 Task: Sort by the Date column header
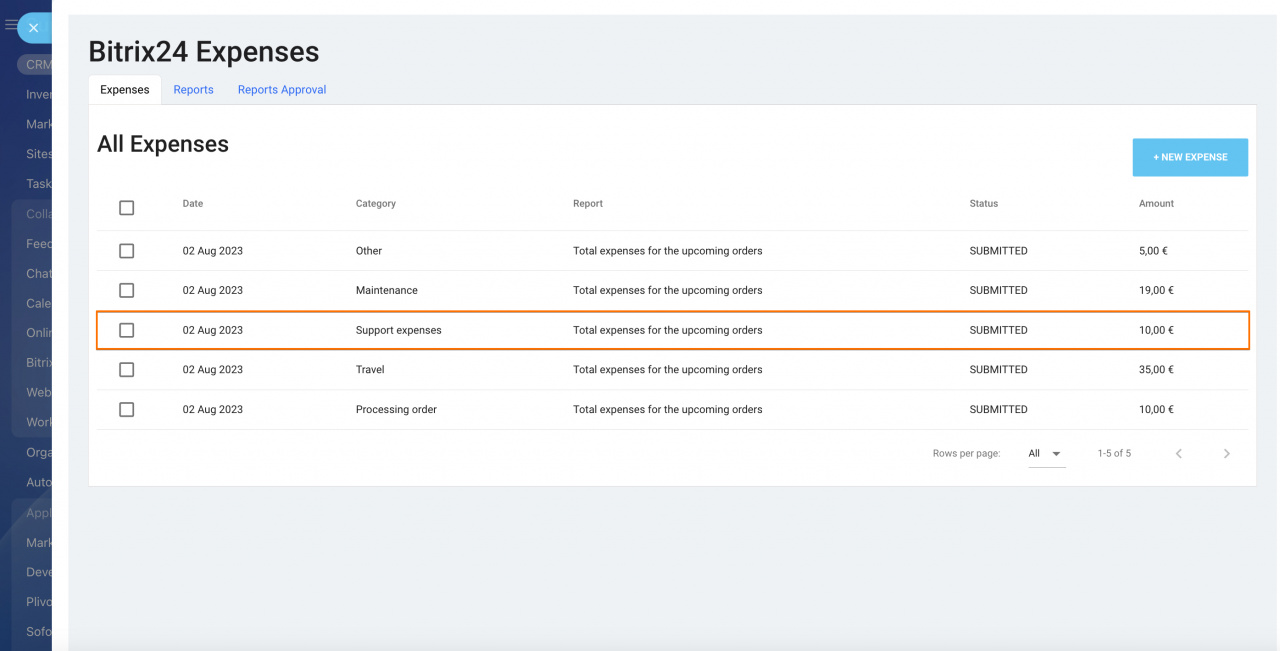[x=193, y=203]
